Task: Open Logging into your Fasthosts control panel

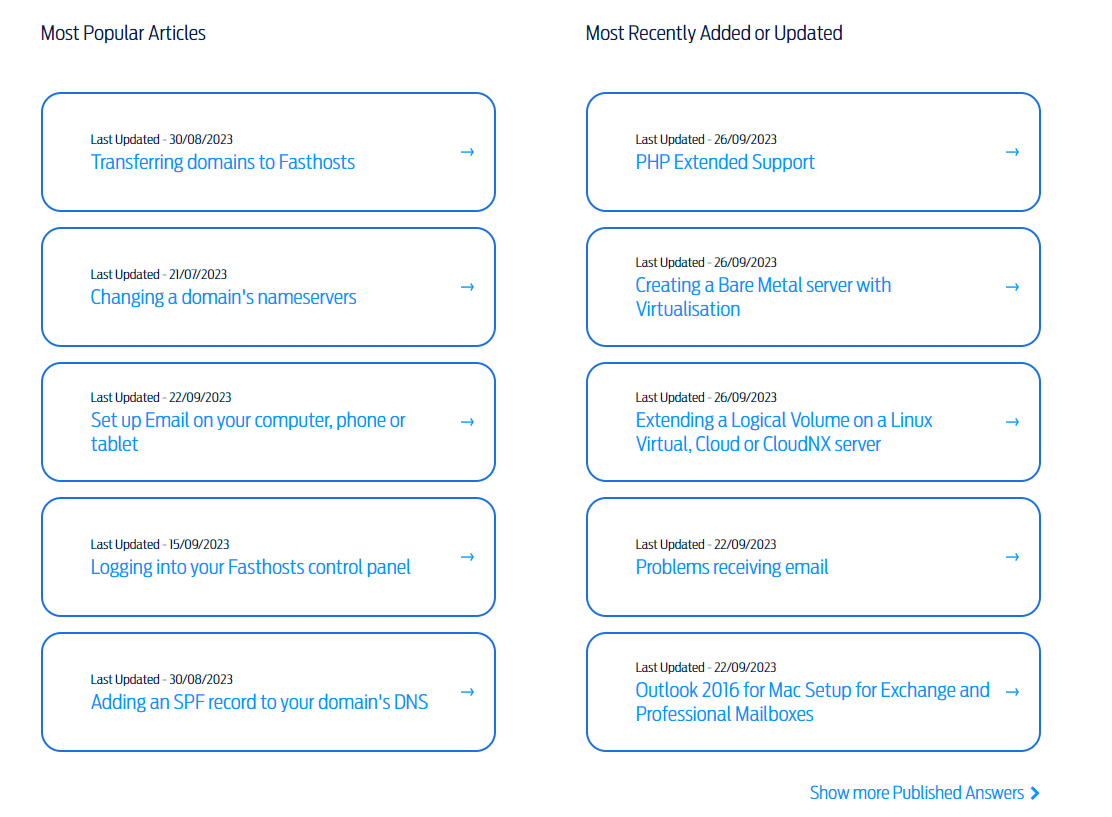Action: (x=250, y=567)
